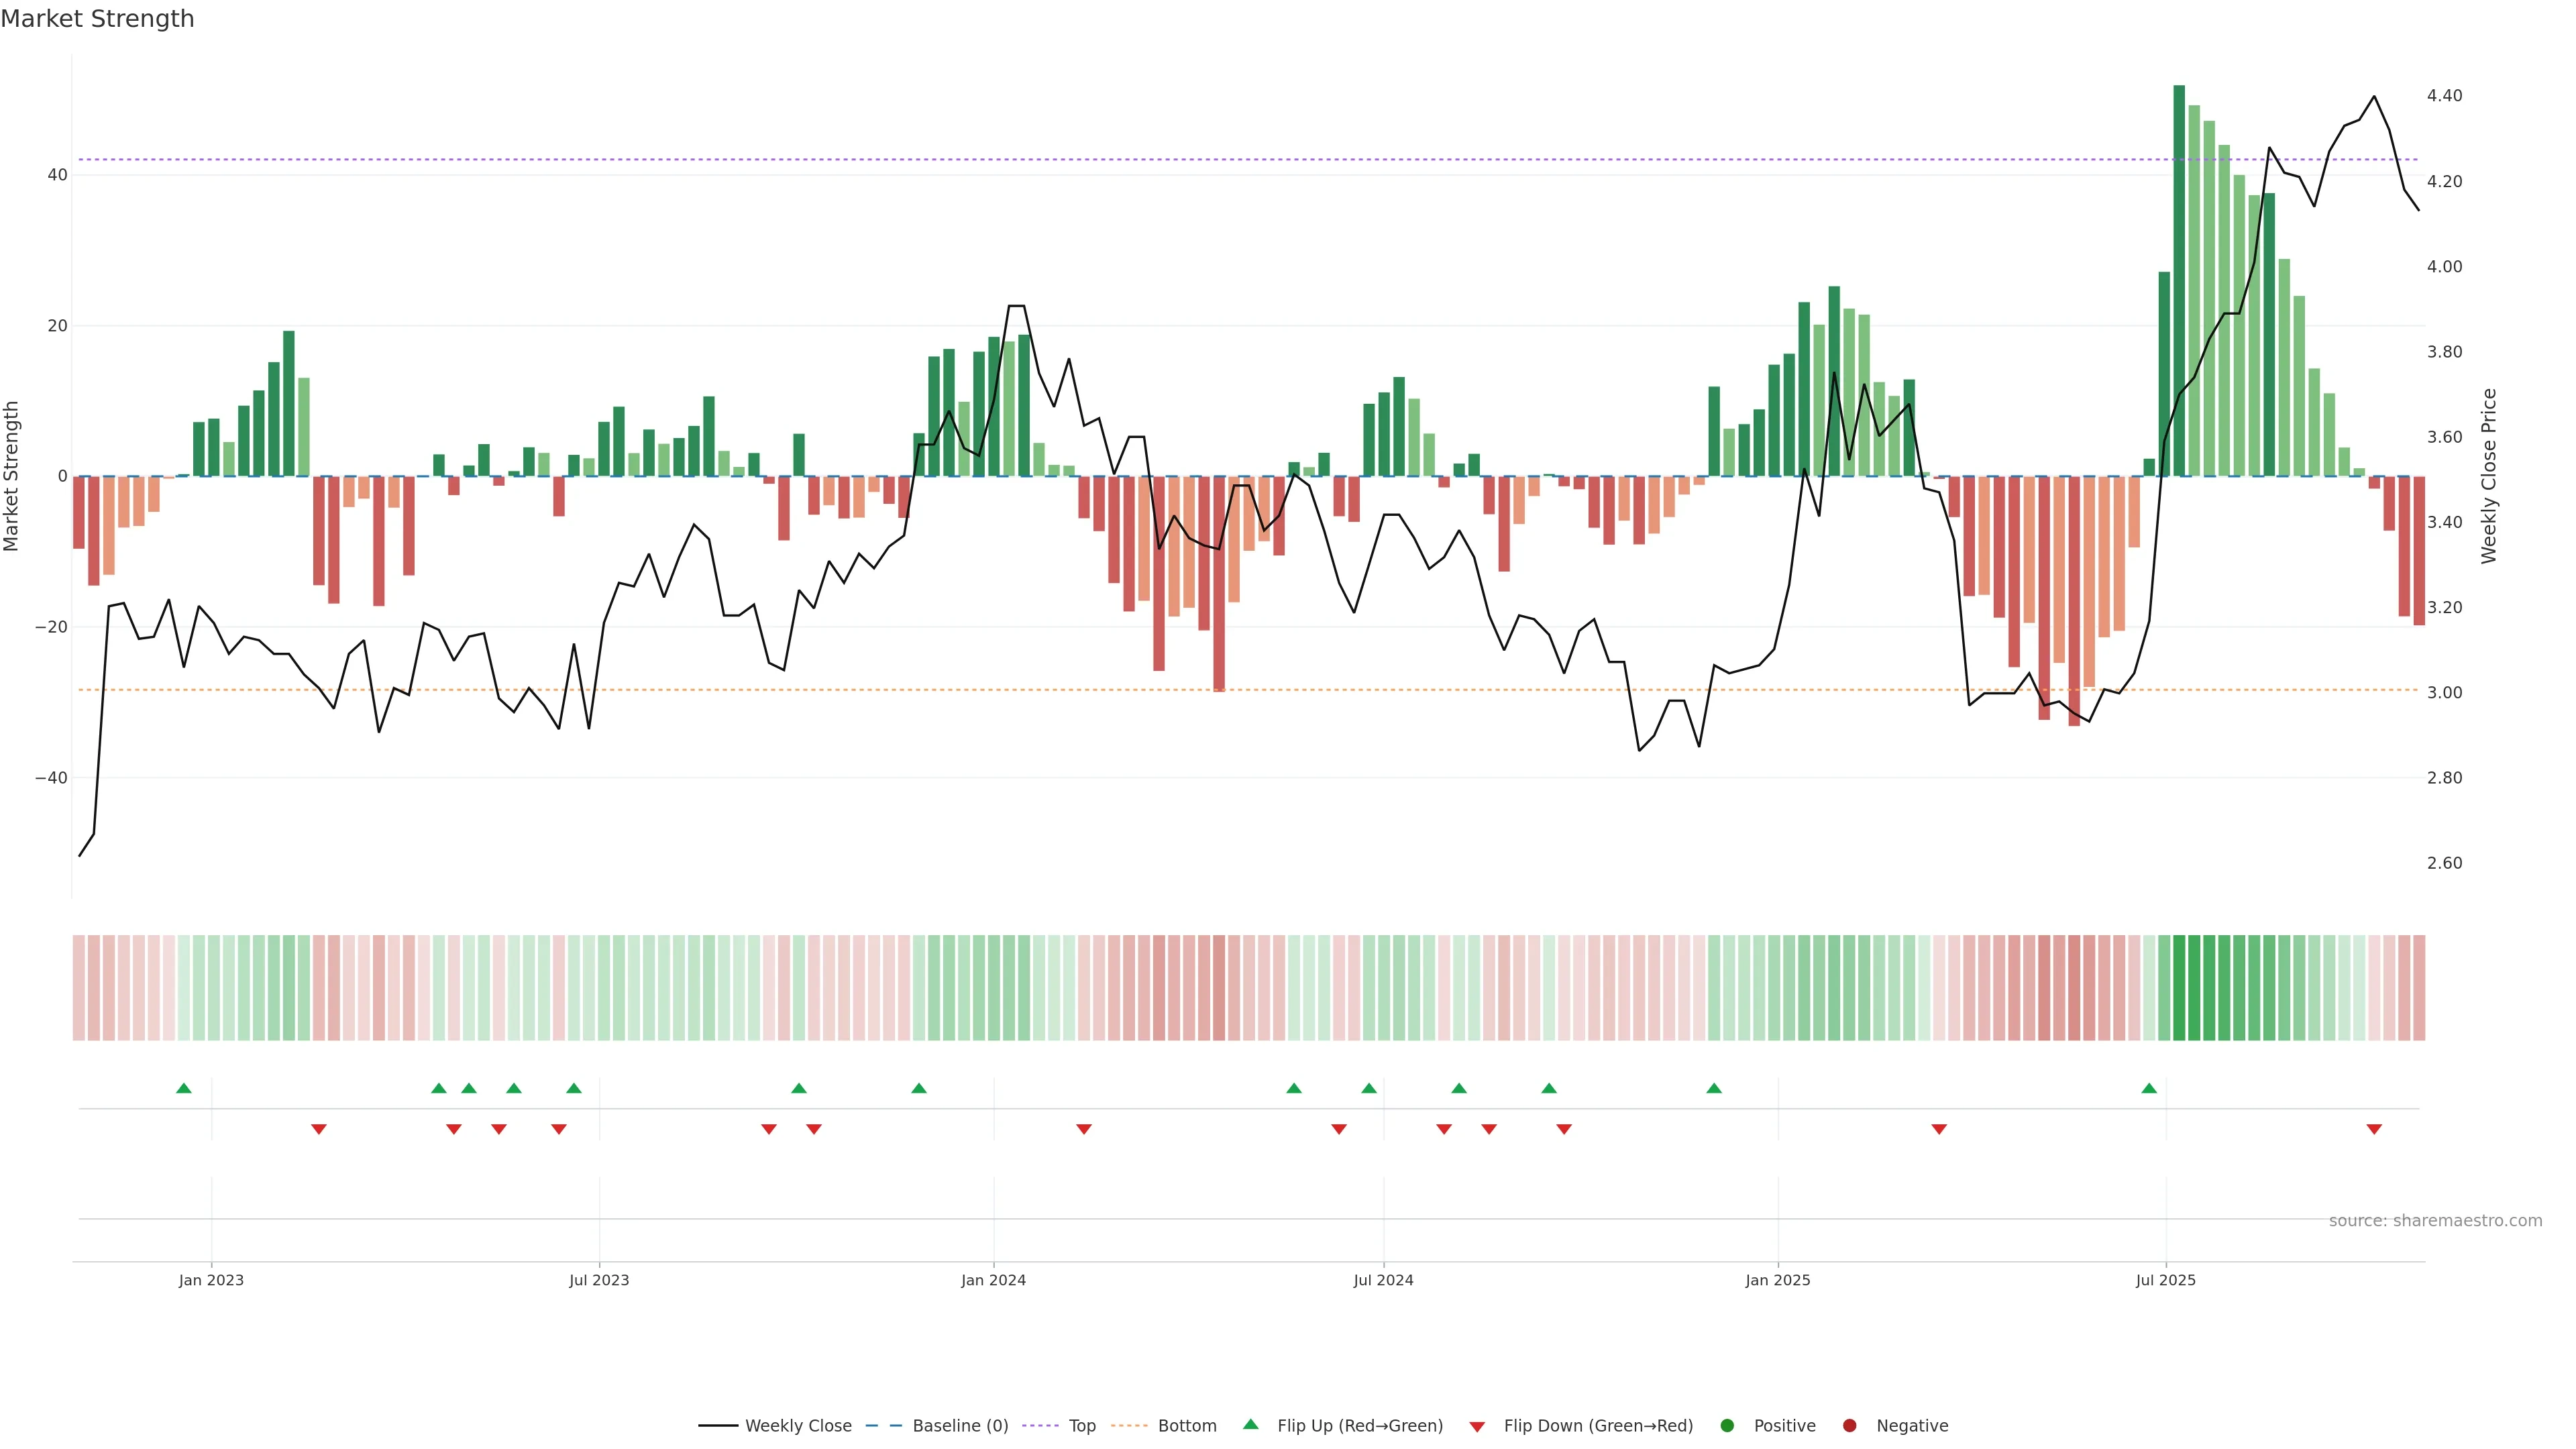Click the first green flip-up triangle marker
This screenshot has height=1449, width=2576.
[x=184, y=1088]
